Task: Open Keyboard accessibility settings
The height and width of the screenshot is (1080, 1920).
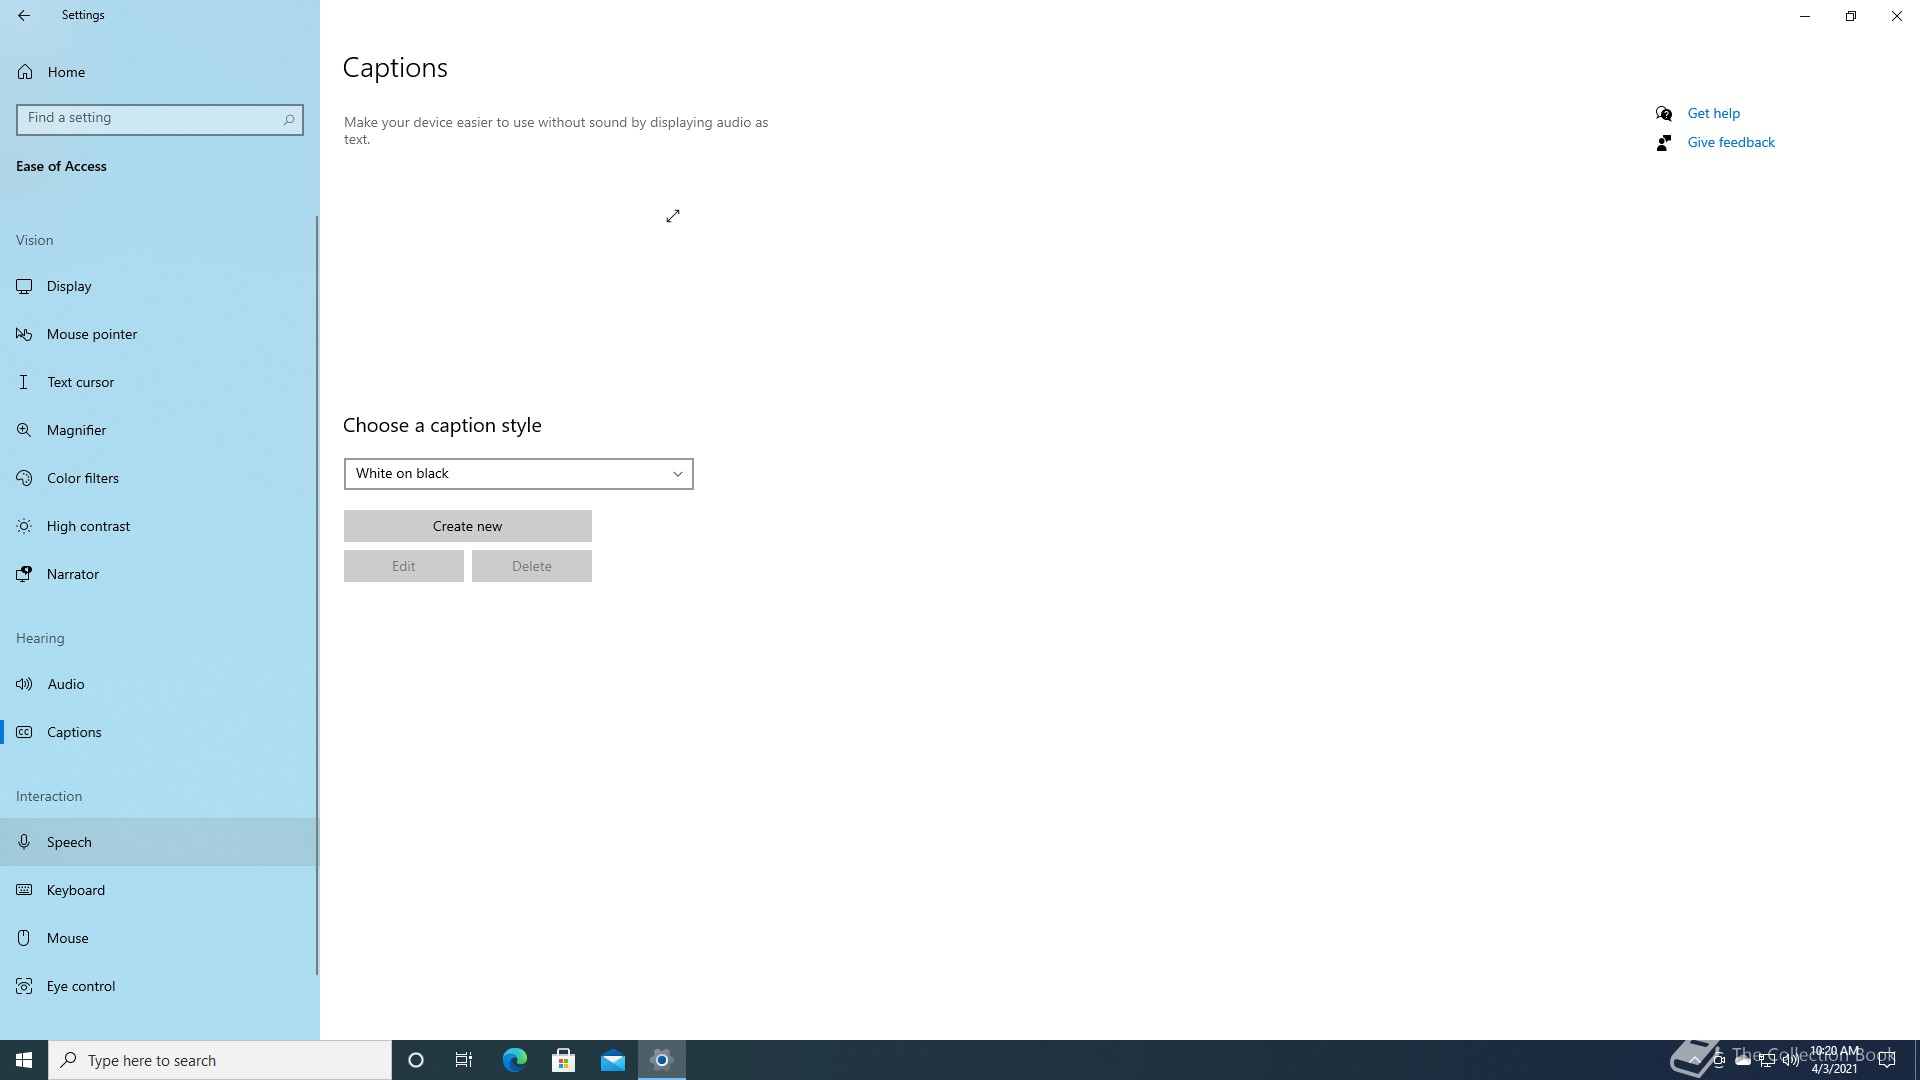Action: [x=160, y=890]
